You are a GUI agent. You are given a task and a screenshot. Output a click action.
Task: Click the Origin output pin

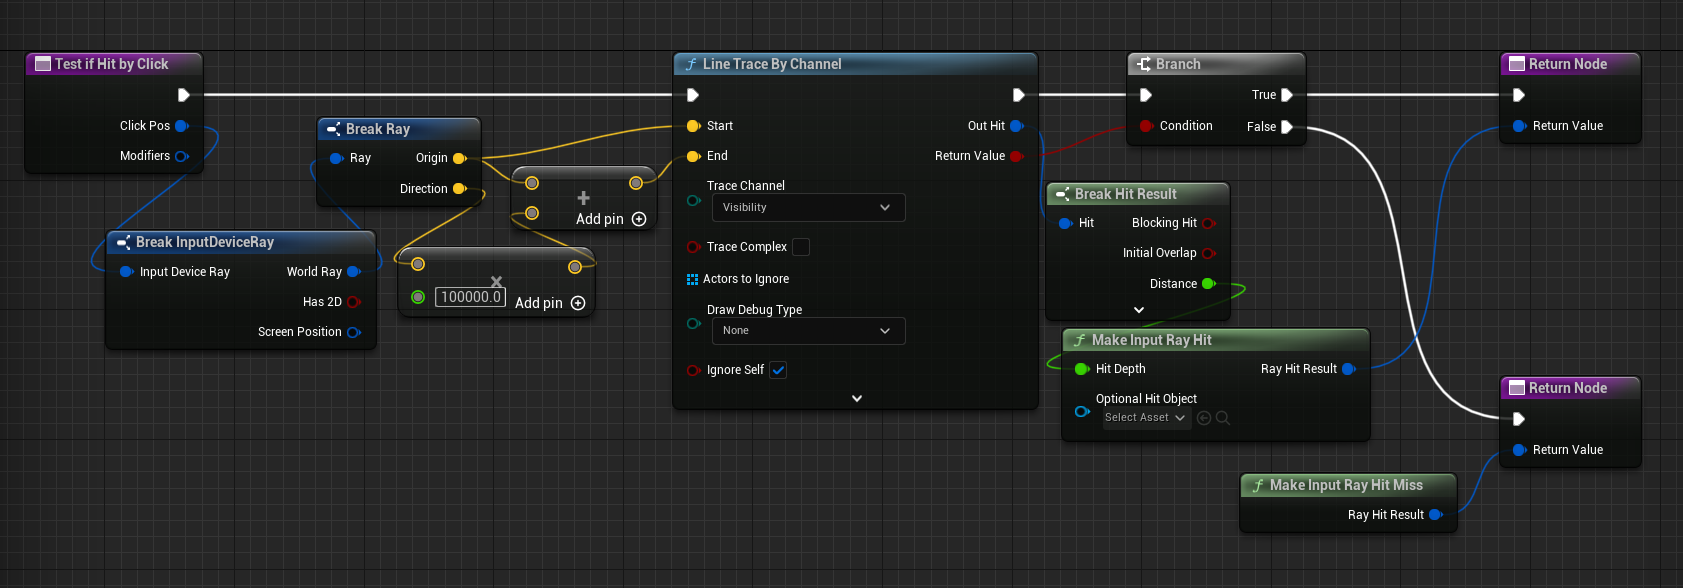pos(460,158)
